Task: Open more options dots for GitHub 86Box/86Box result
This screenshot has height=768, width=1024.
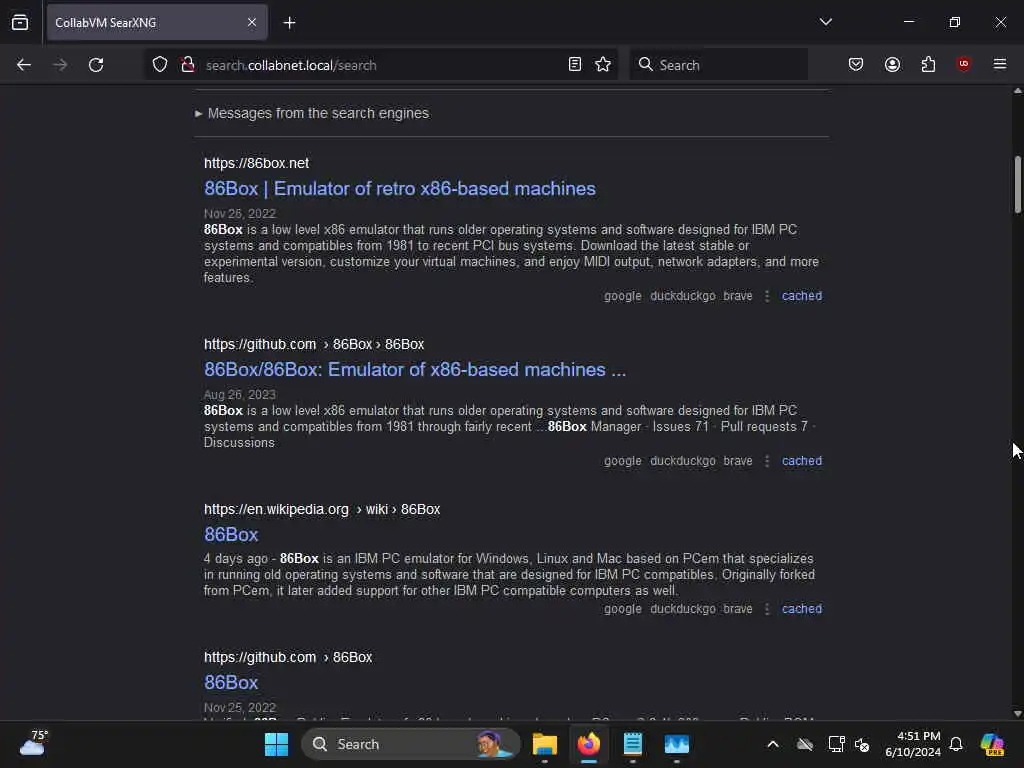Action: click(x=767, y=461)
